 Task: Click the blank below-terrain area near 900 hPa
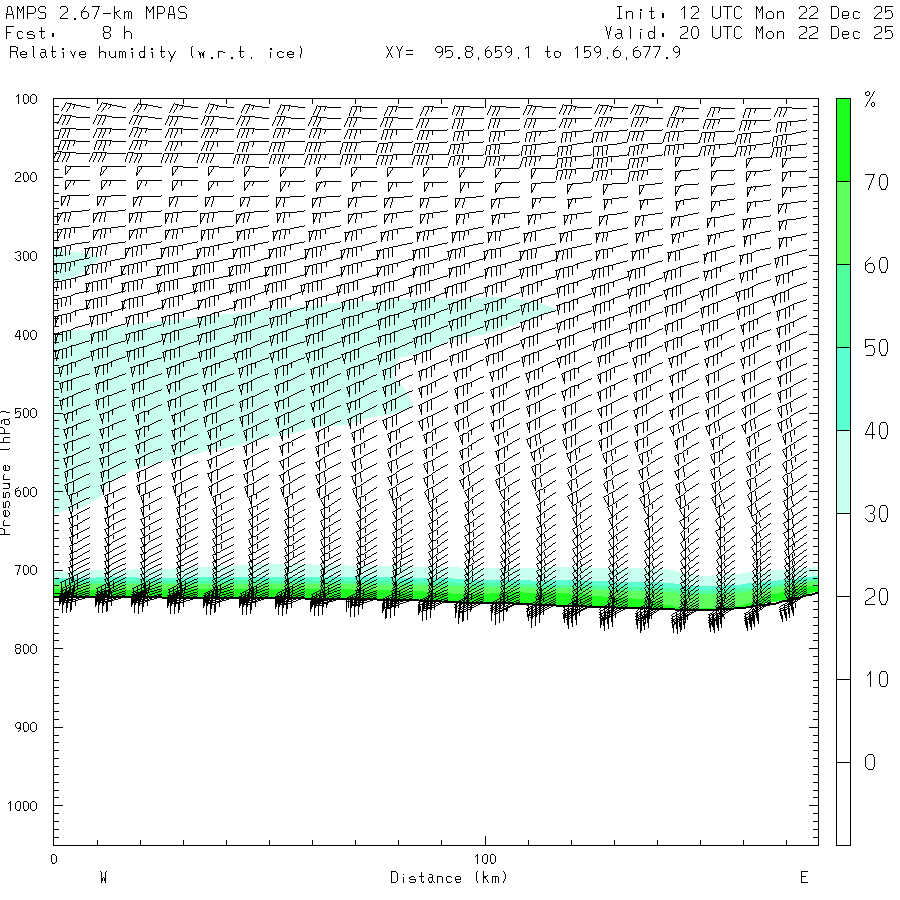point(436,727)
